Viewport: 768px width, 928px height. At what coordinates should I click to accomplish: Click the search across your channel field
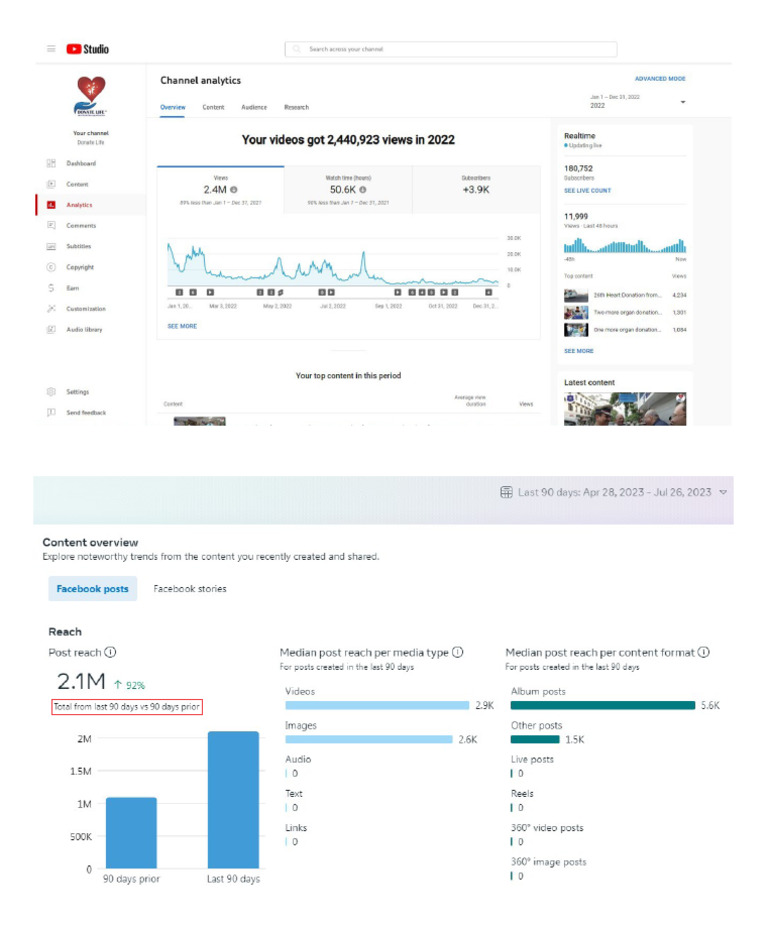click(x=451, y=49)
